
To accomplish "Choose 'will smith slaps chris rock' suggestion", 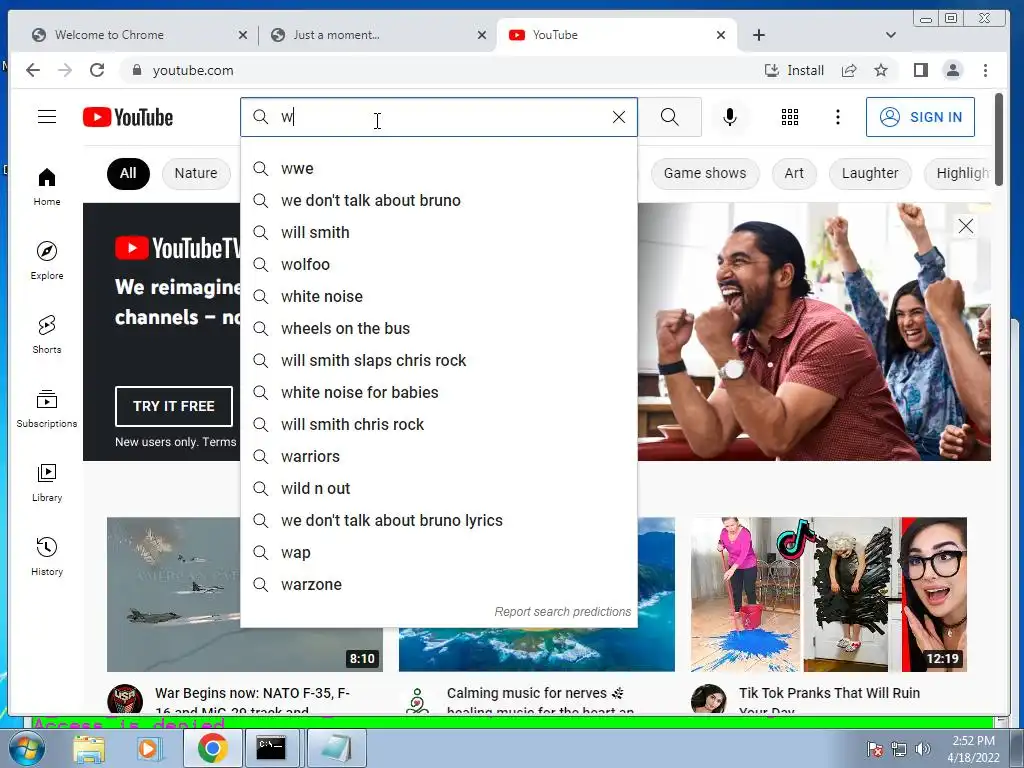I will point(439,360).
